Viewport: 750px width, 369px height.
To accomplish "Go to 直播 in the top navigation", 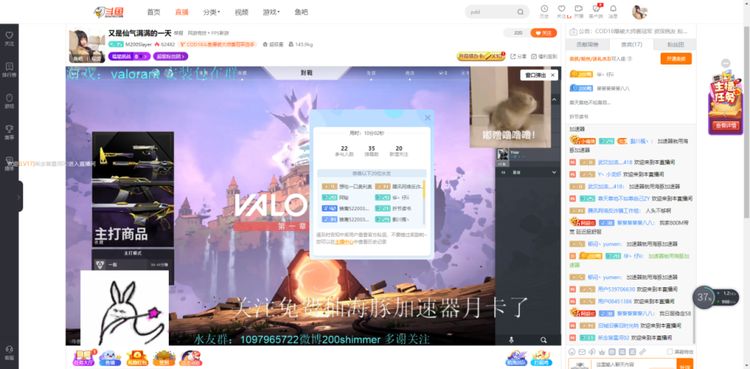I will [x=182, y=12].
